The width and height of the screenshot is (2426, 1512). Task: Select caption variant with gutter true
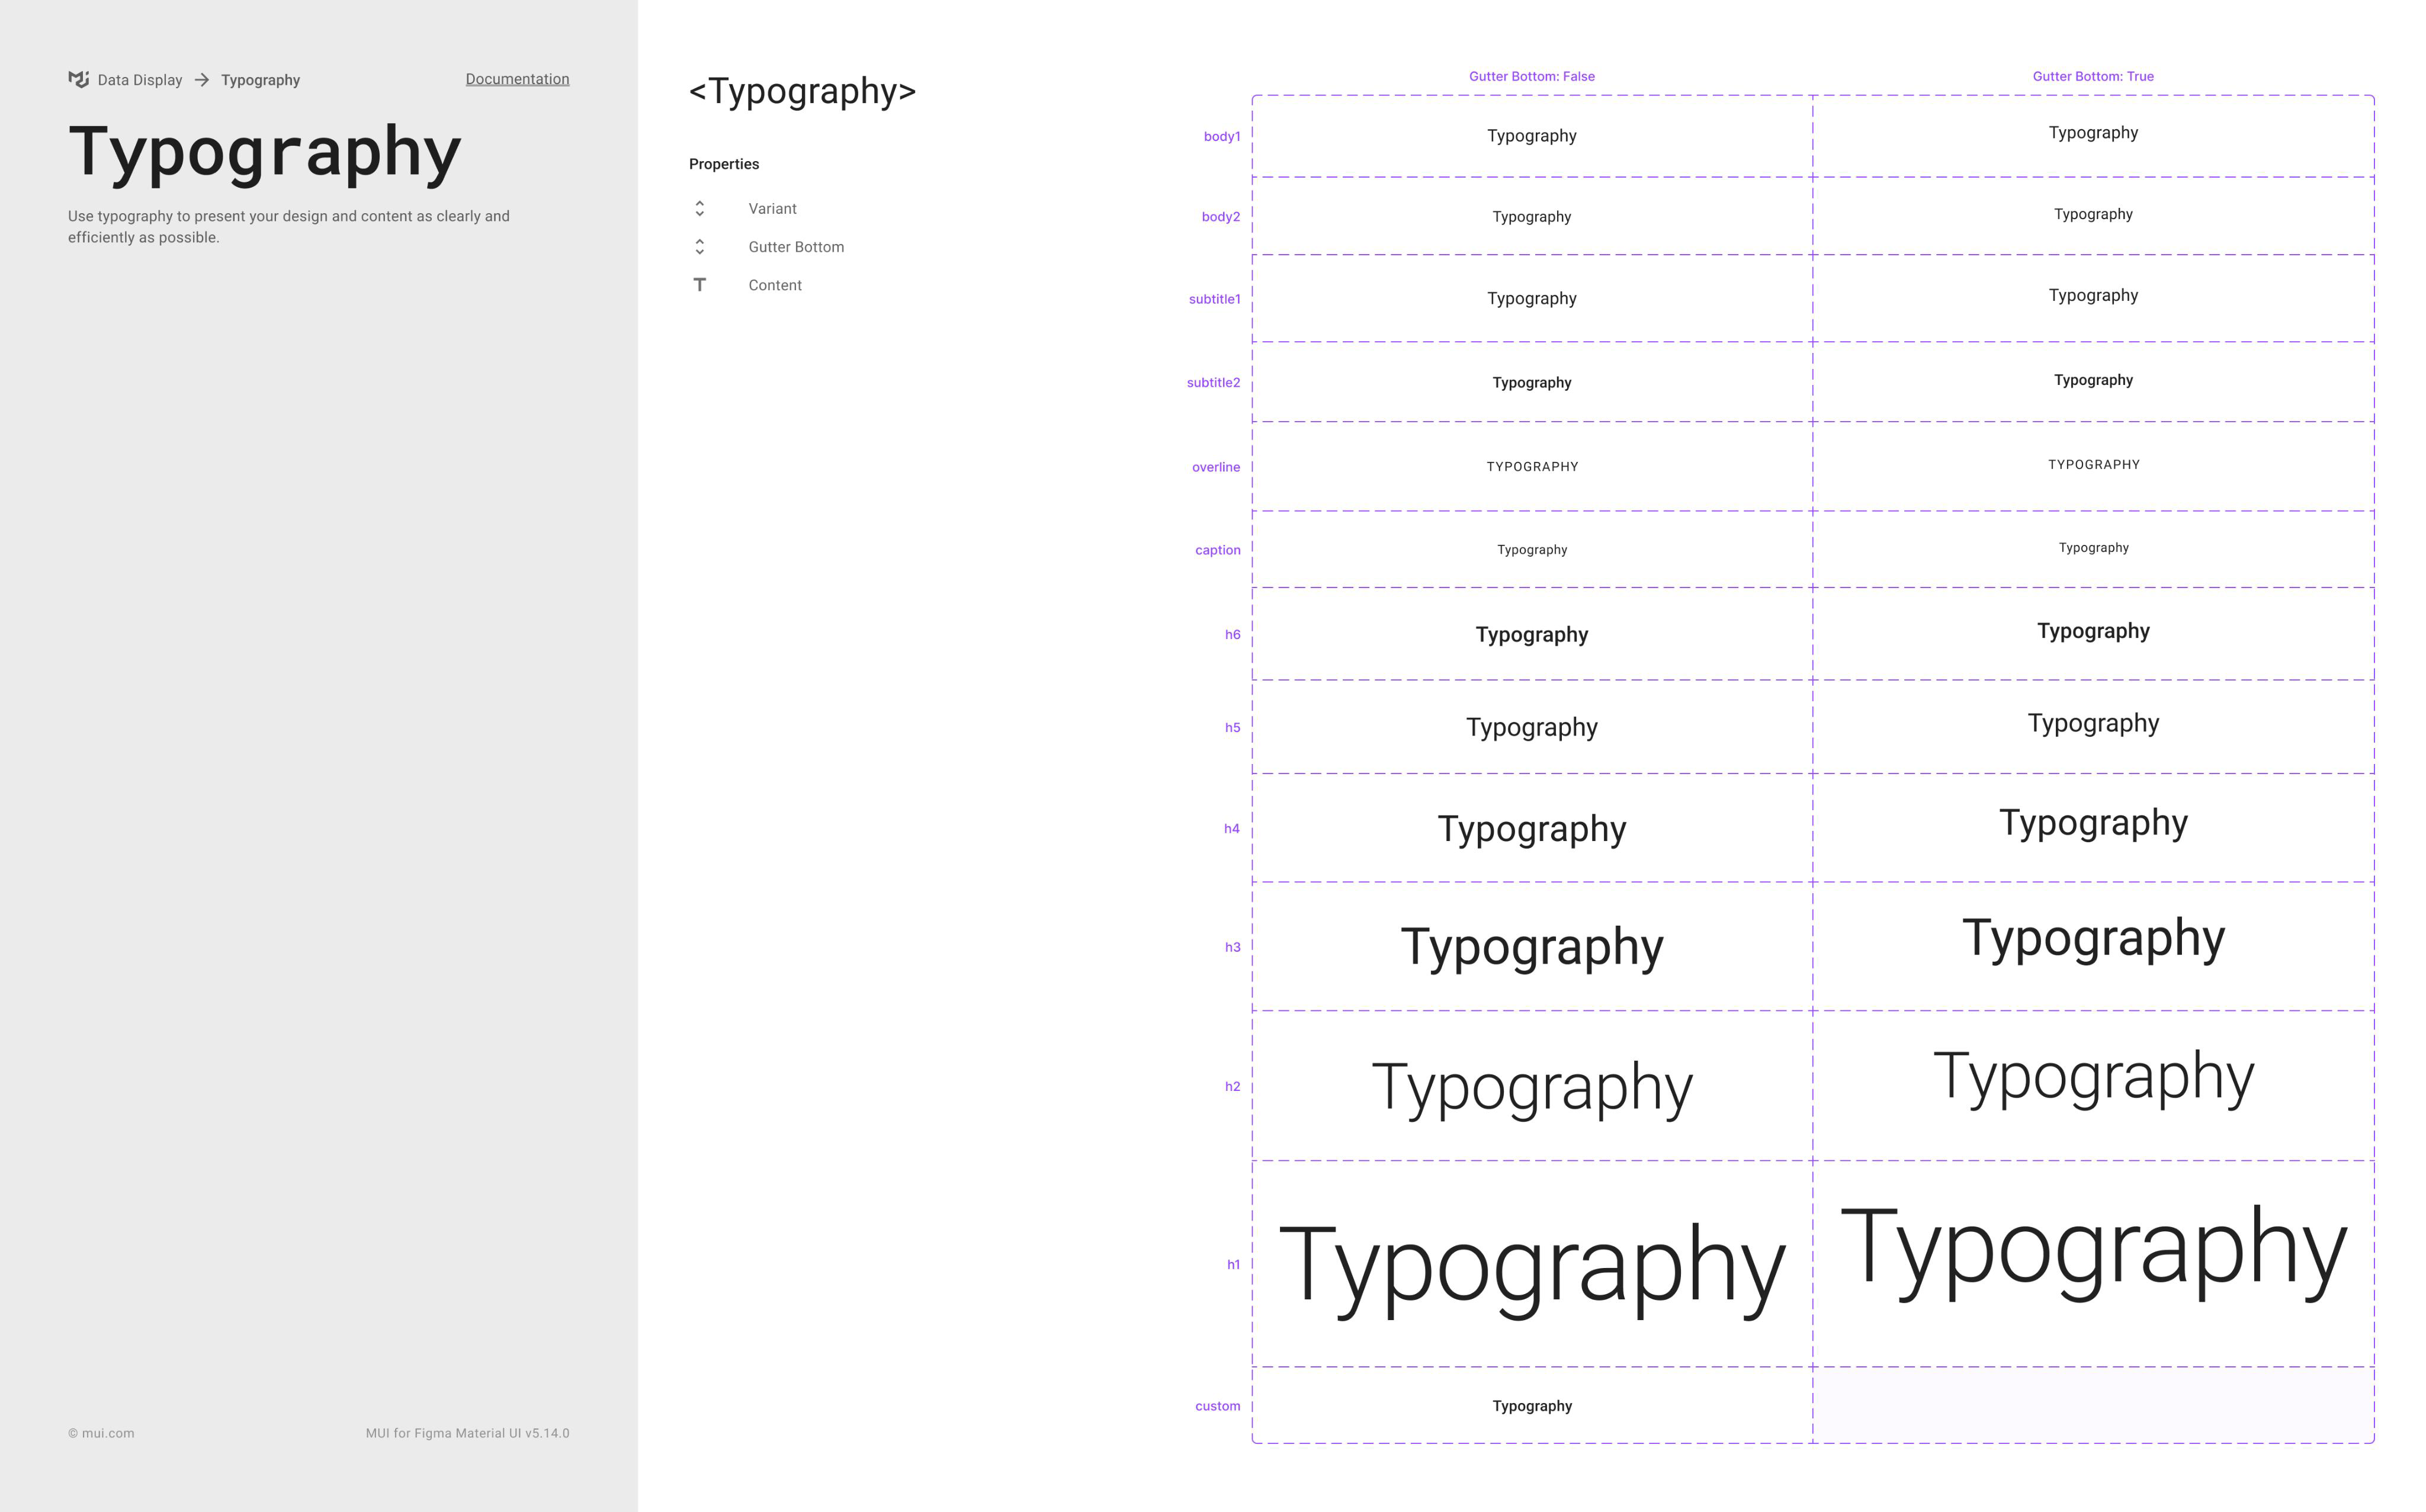(2093, 548)
